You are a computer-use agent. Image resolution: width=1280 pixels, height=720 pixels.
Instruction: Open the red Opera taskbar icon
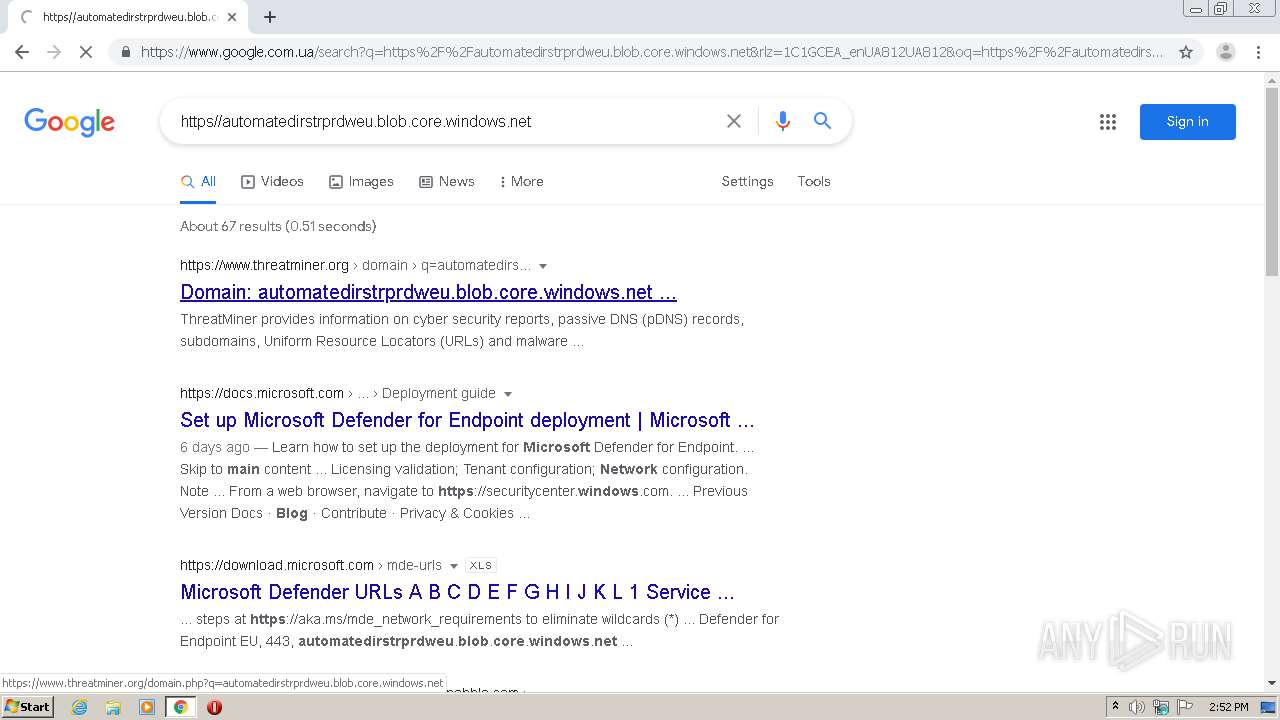click(x=214, y=707)
